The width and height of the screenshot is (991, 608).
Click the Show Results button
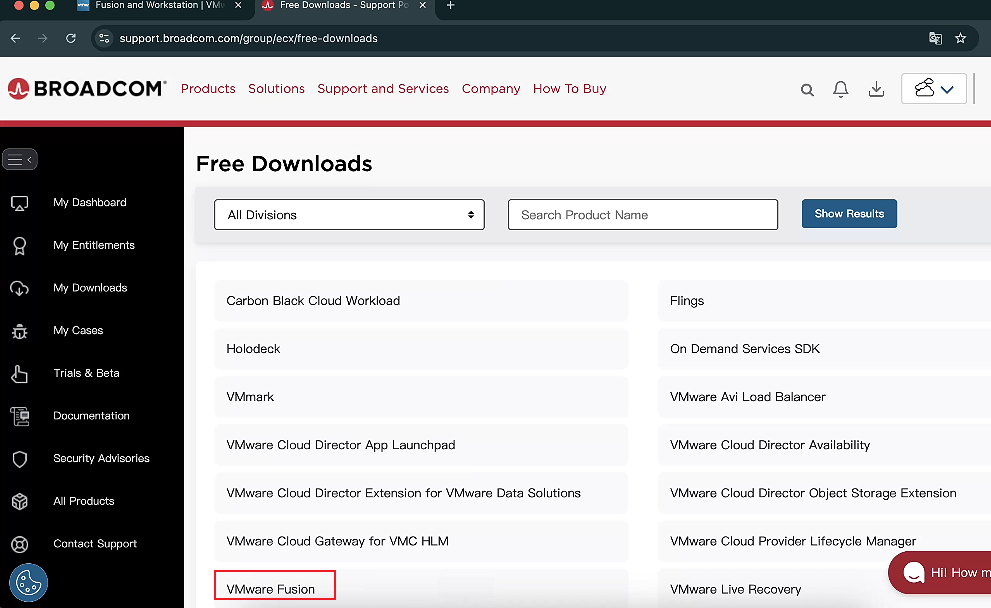[849, 214]
